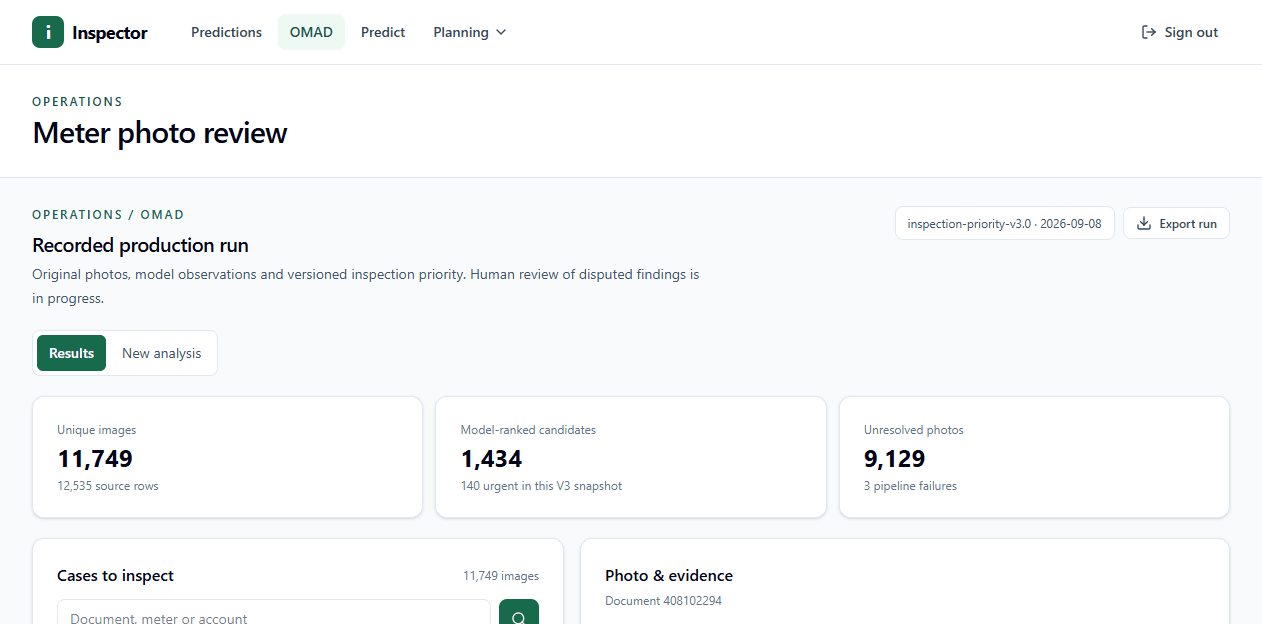Focus the Document, meter or account field
This screenshot has width=1262, height=624.
coord(274,612)
